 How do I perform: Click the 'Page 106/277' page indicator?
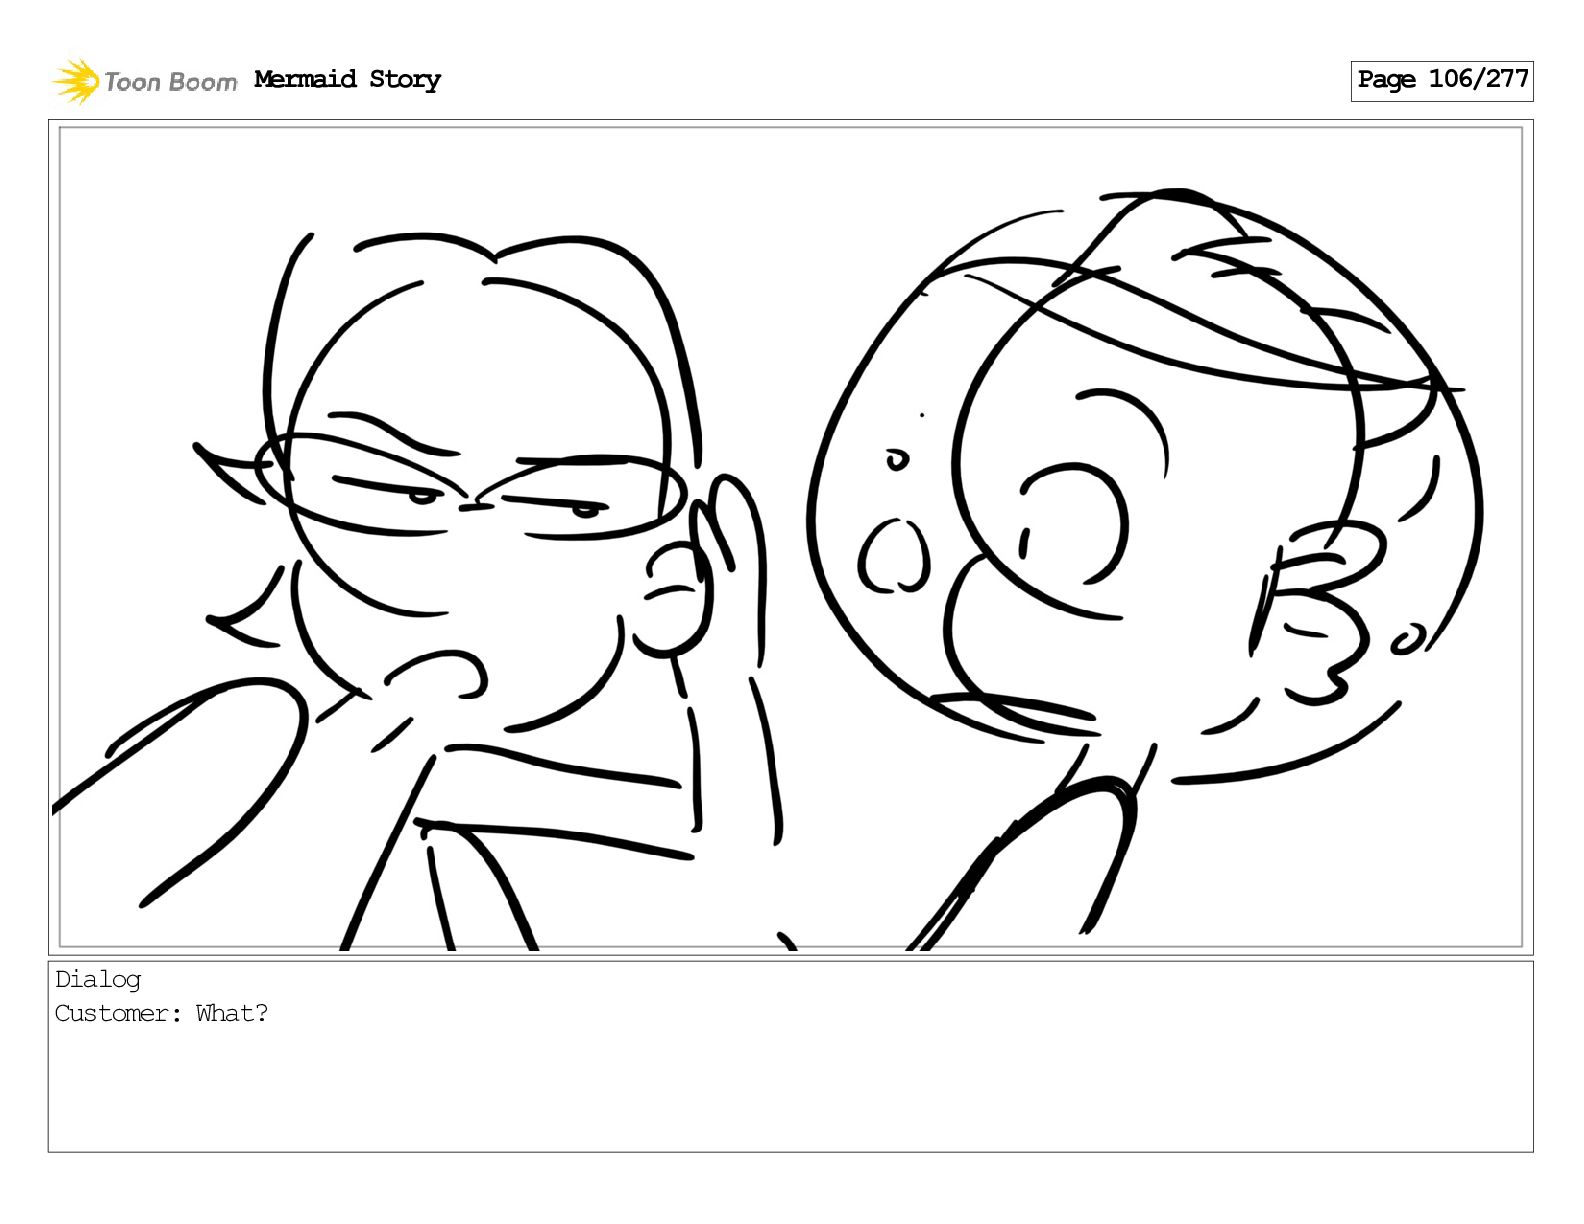(x=1442, y=80)
